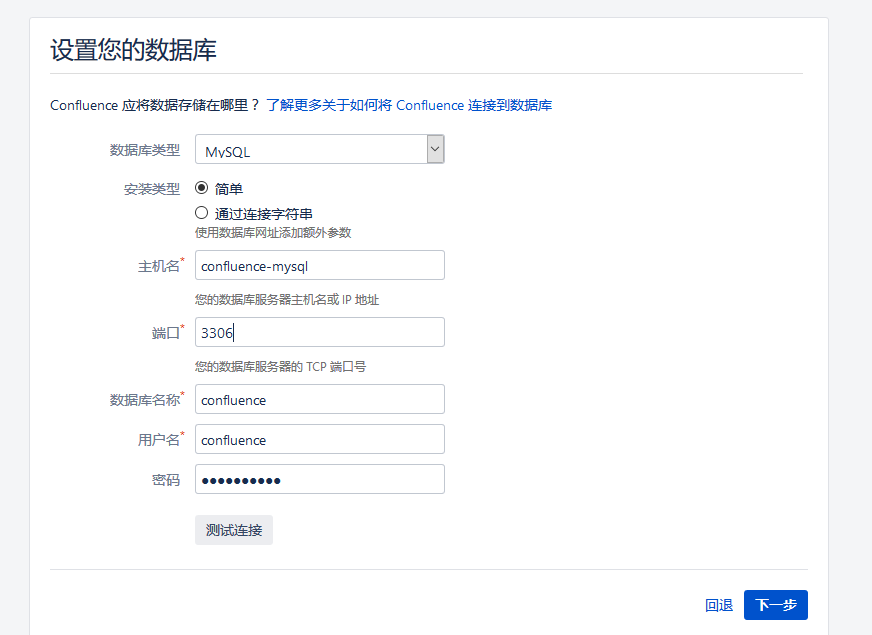The height and width of the screenshot is (635, 872).
Task: Open the 数据库类型 MySQL dropdown
Action: pyautogui.click(x=319, y=149)
